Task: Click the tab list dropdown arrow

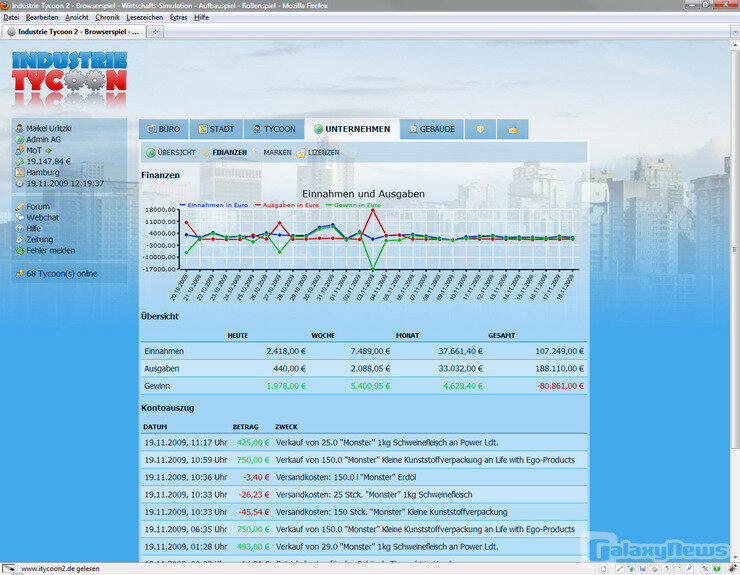Action: coord(735,32)
